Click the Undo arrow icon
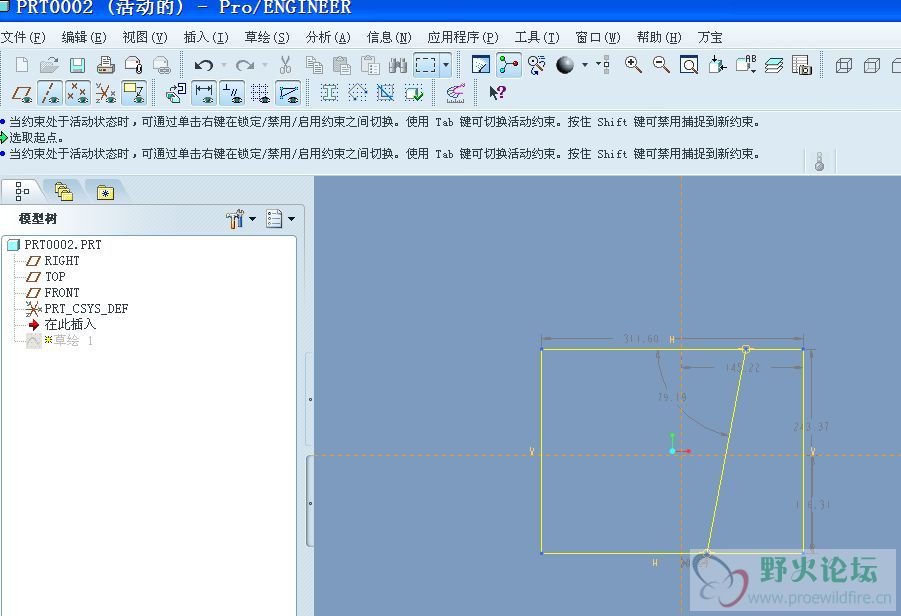The image size is (901, 616). (x=203, y=65)
